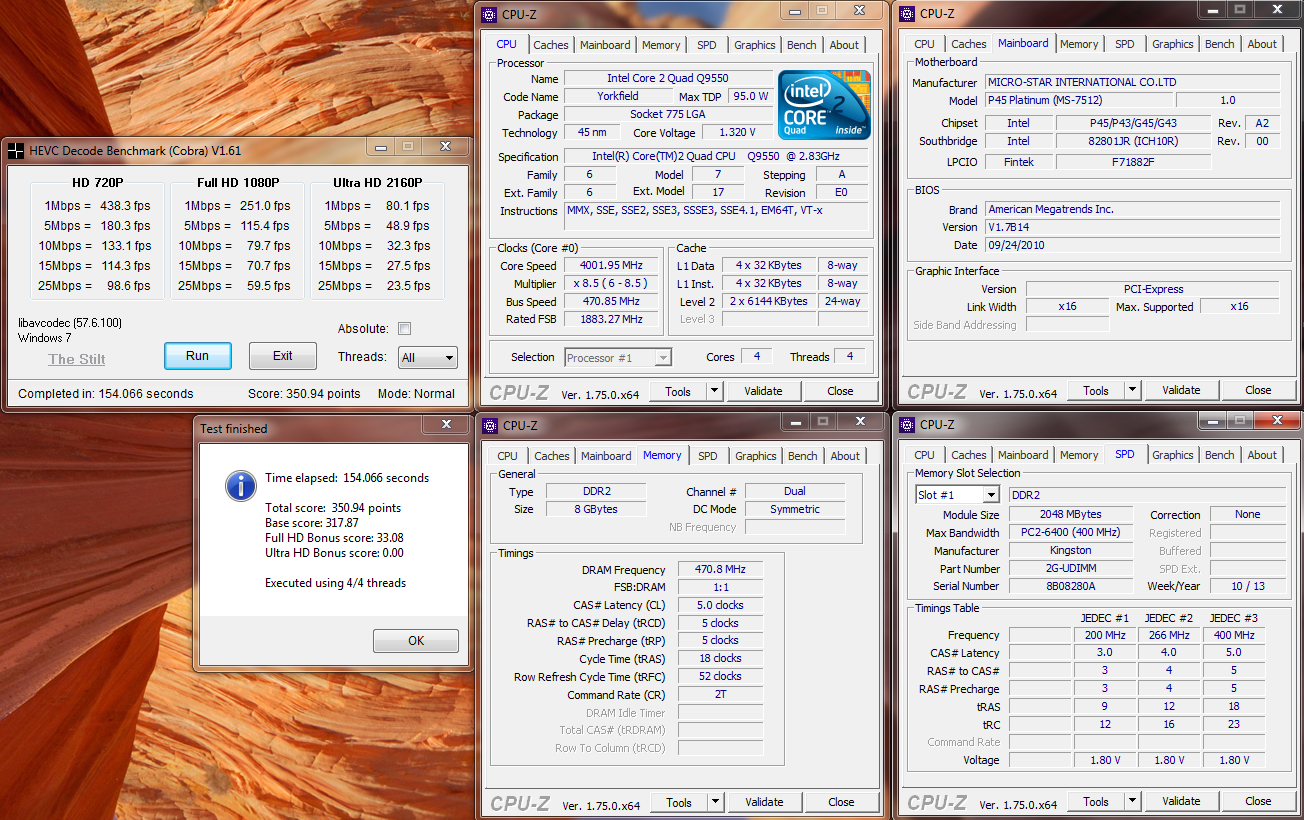
Task: Start the HEVC benchmark with Run
Action: (198, 356)
